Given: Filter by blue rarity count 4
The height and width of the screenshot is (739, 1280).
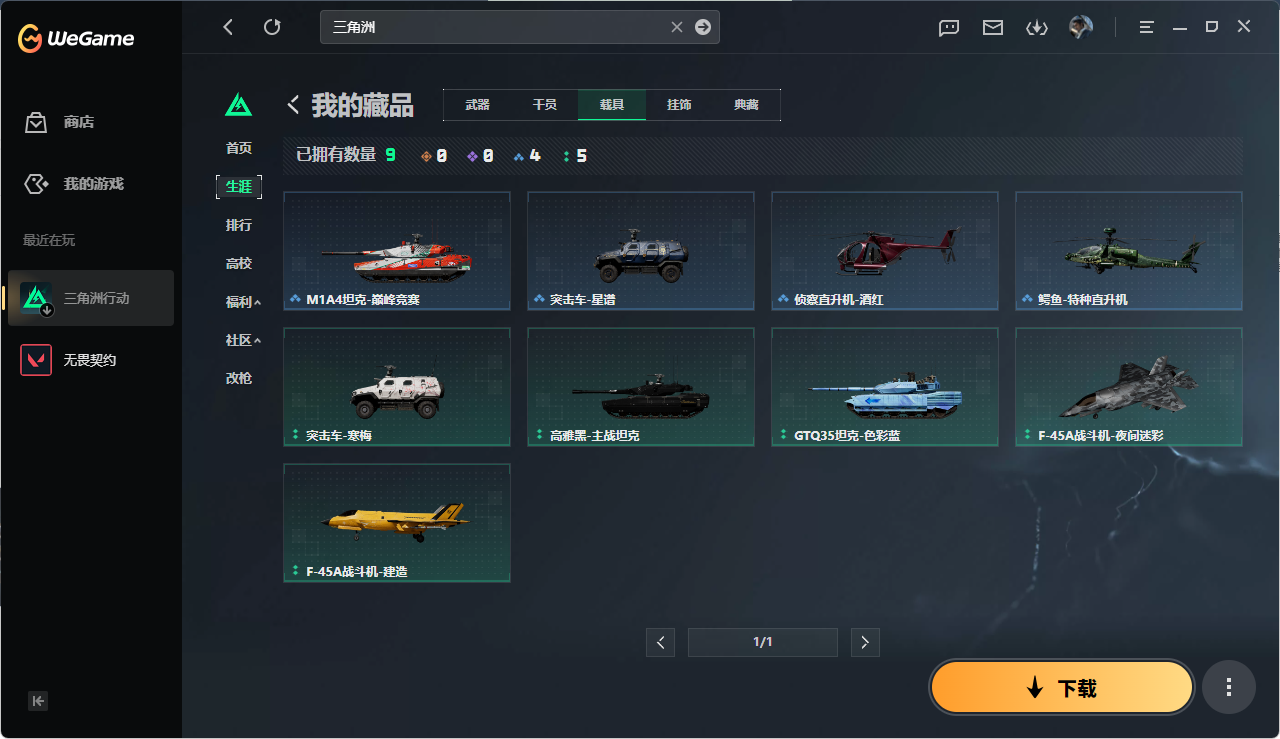Looking at the screenshot, I should pyautogui.click(x=527, y=156).
